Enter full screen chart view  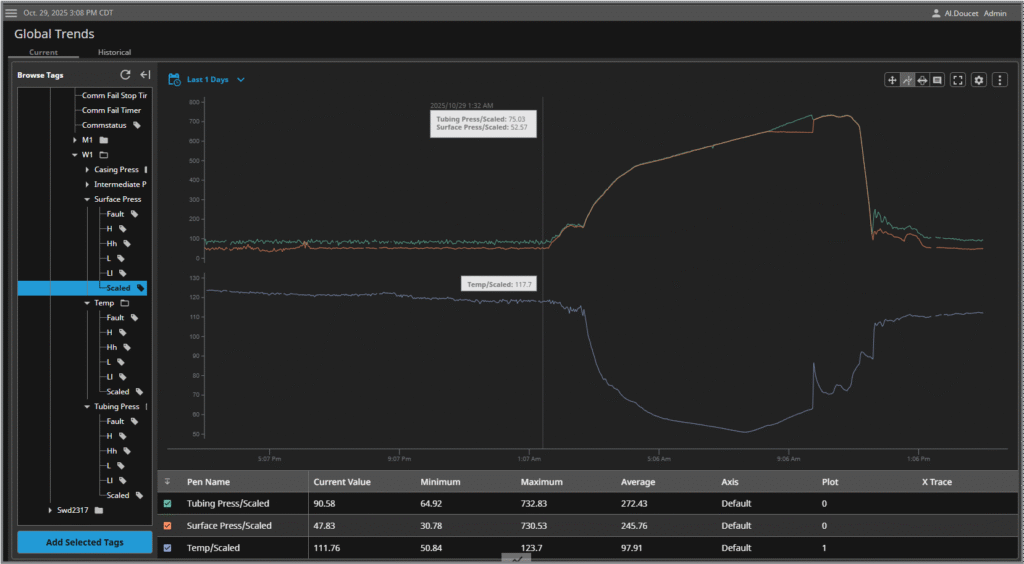[x=958, y=80]
